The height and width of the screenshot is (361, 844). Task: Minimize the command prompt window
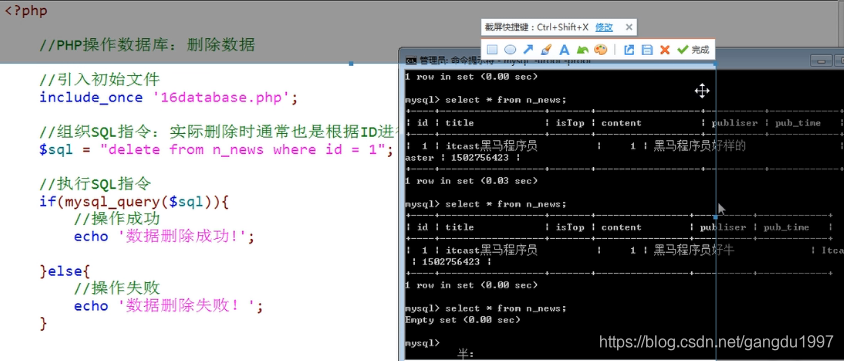pos(821,60)
